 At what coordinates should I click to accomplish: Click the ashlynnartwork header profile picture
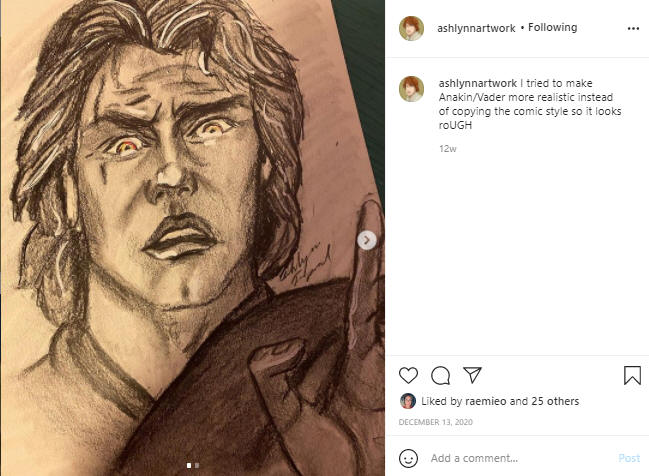(411, 28)
